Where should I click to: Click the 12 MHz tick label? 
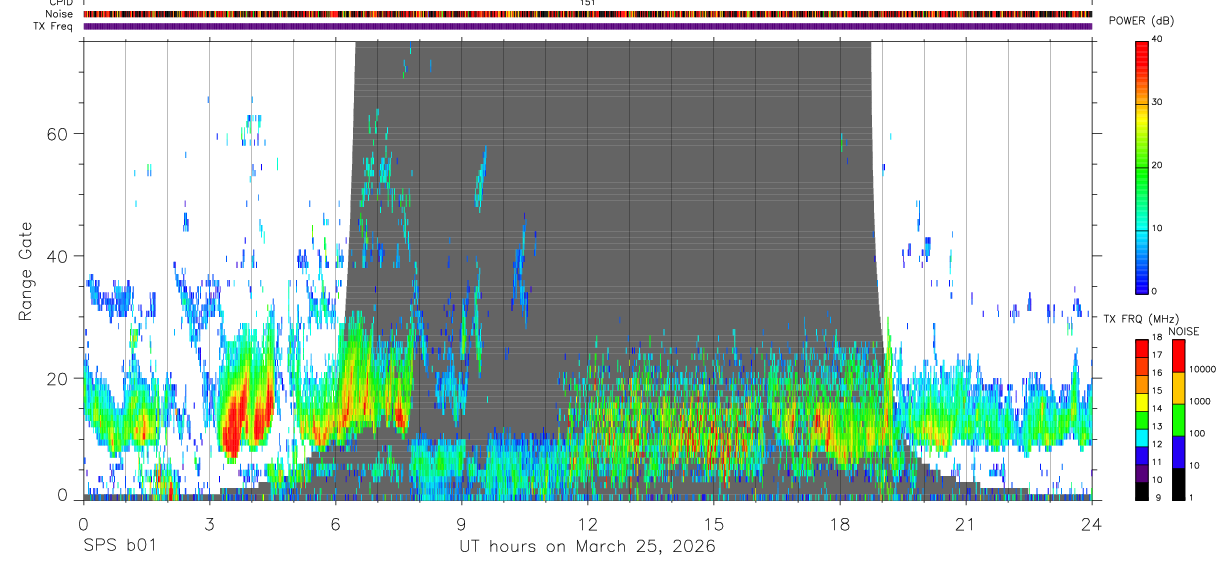[x=1158, y=444]
